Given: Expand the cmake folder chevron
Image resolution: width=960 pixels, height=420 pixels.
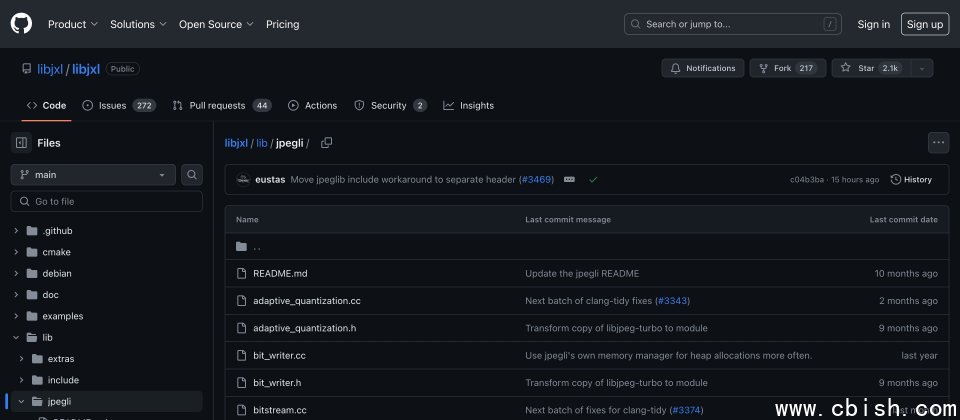Looking at the screenshot, I should [x=17, y=252].
